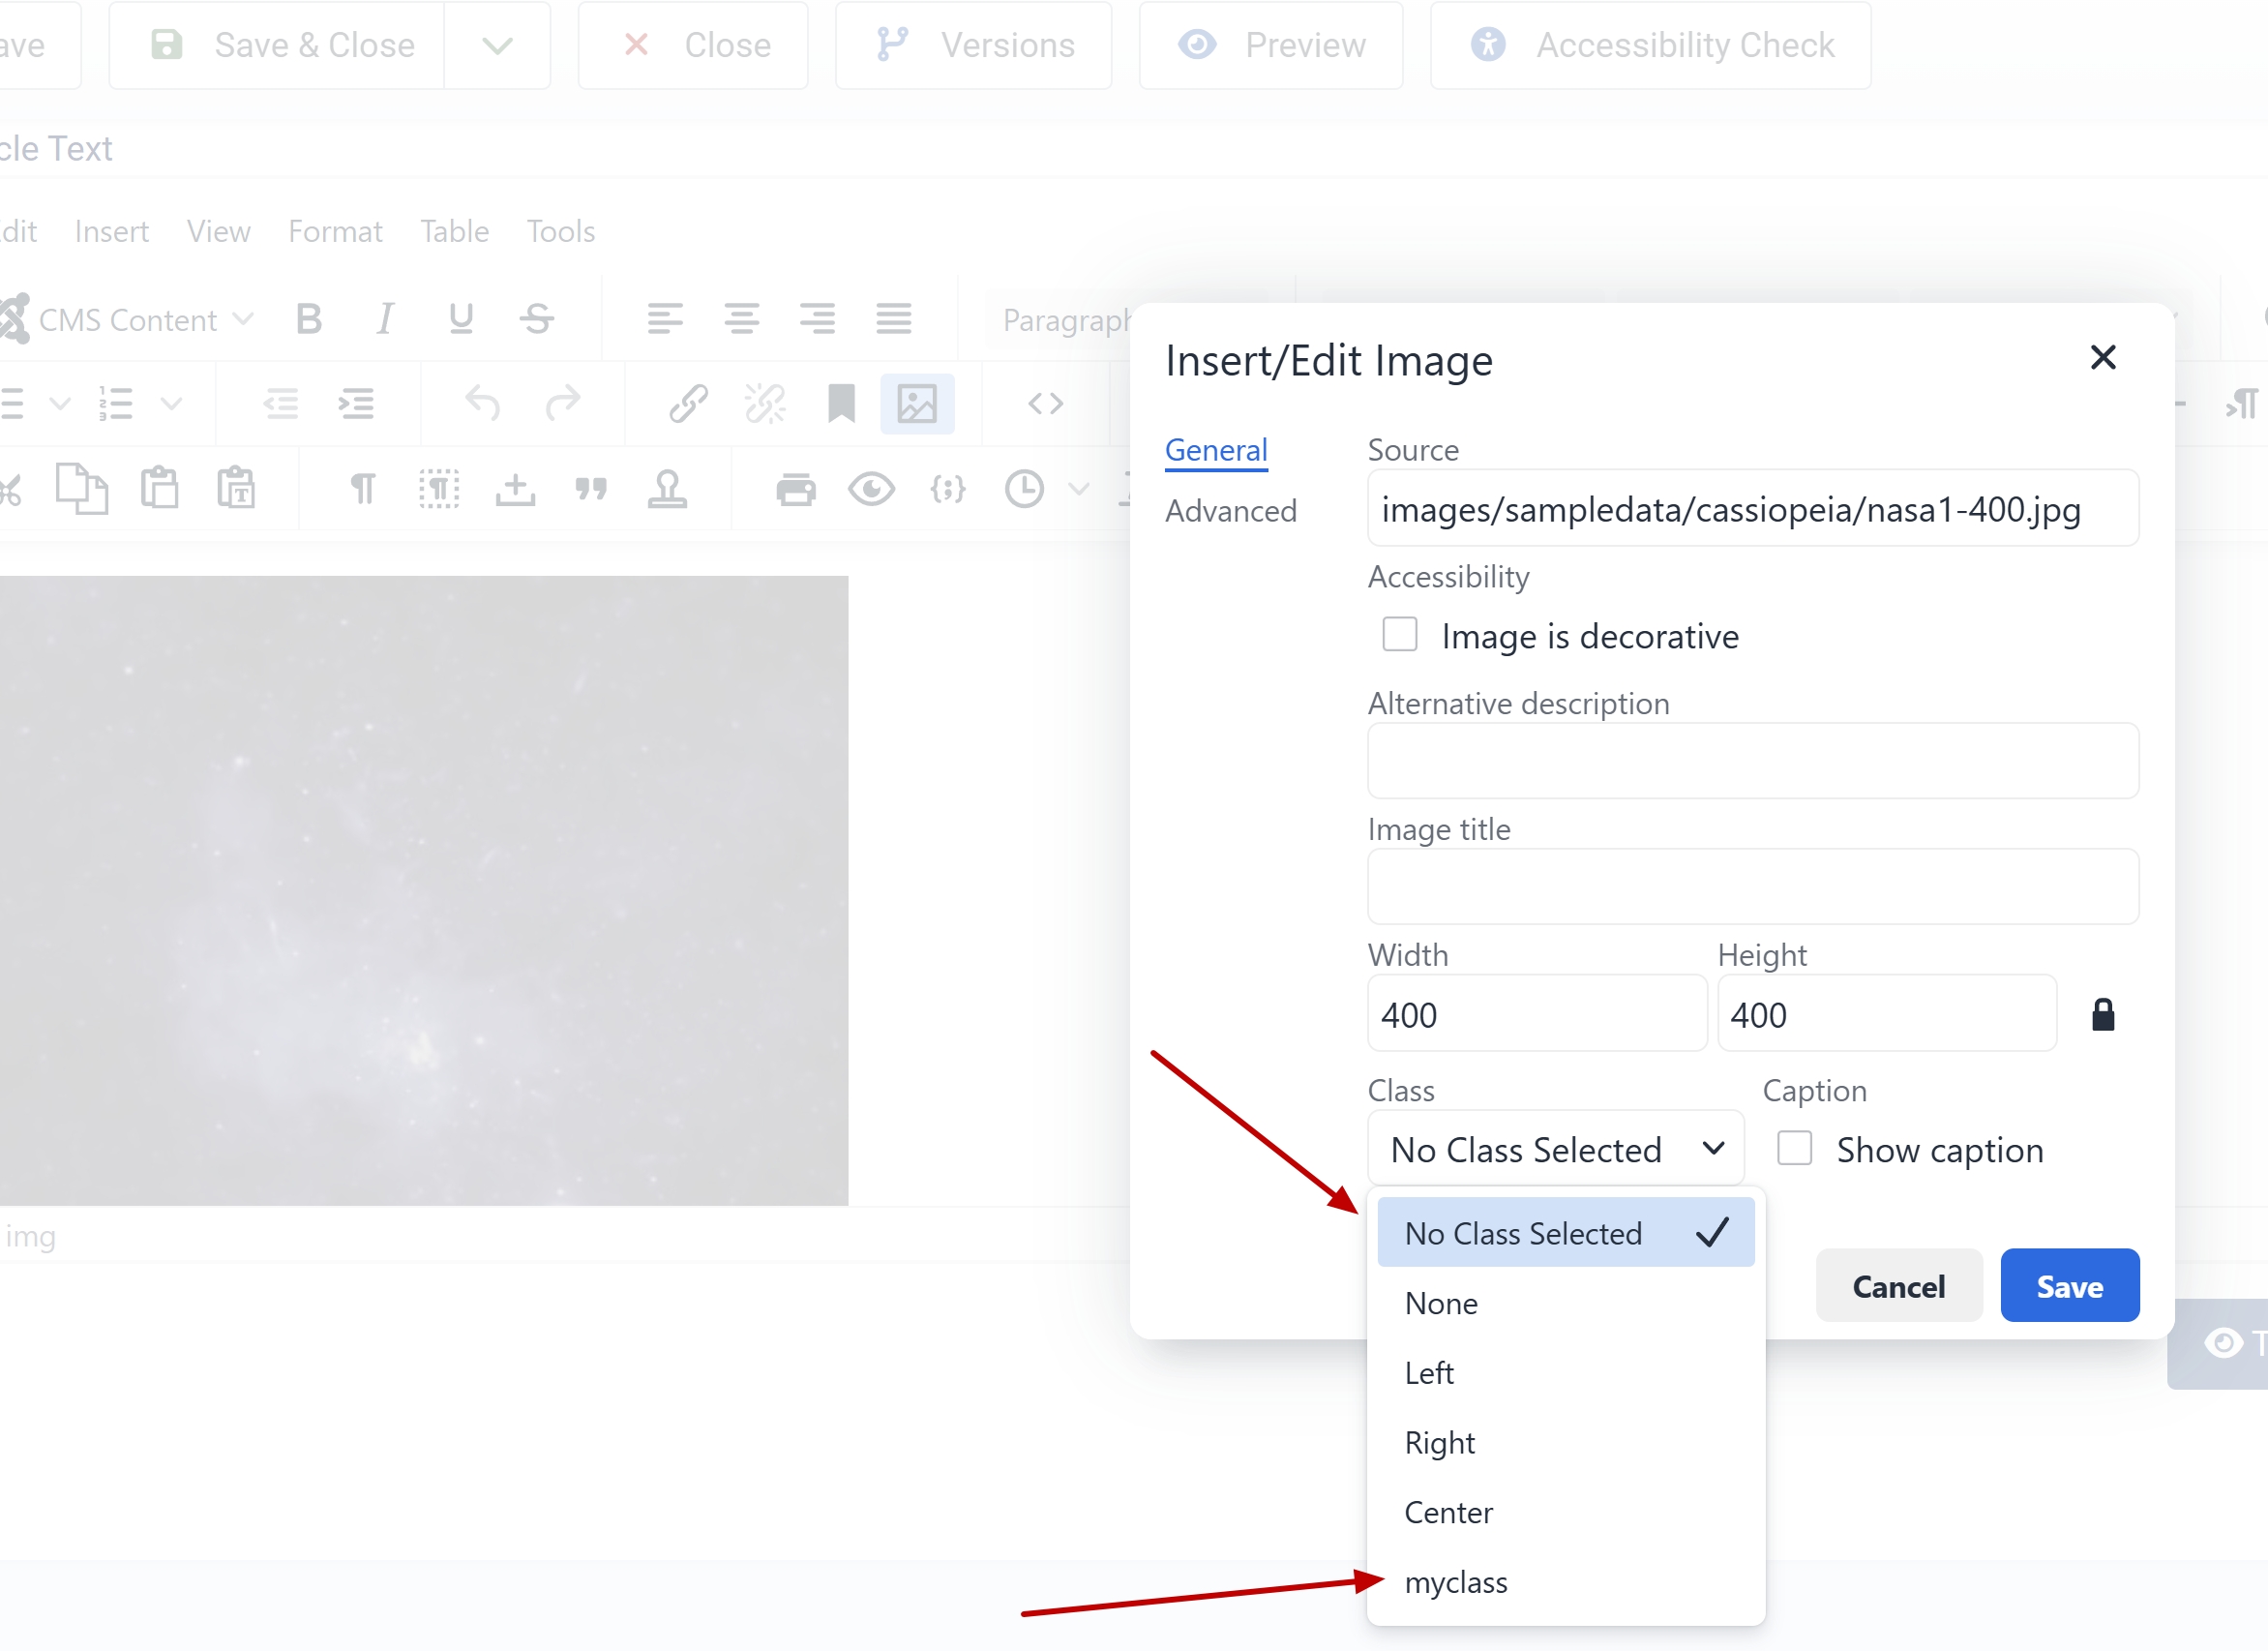Expand the Save & Close split button arrow
This screenshot has height=1651, width=2268.
(x=498, y=45)
